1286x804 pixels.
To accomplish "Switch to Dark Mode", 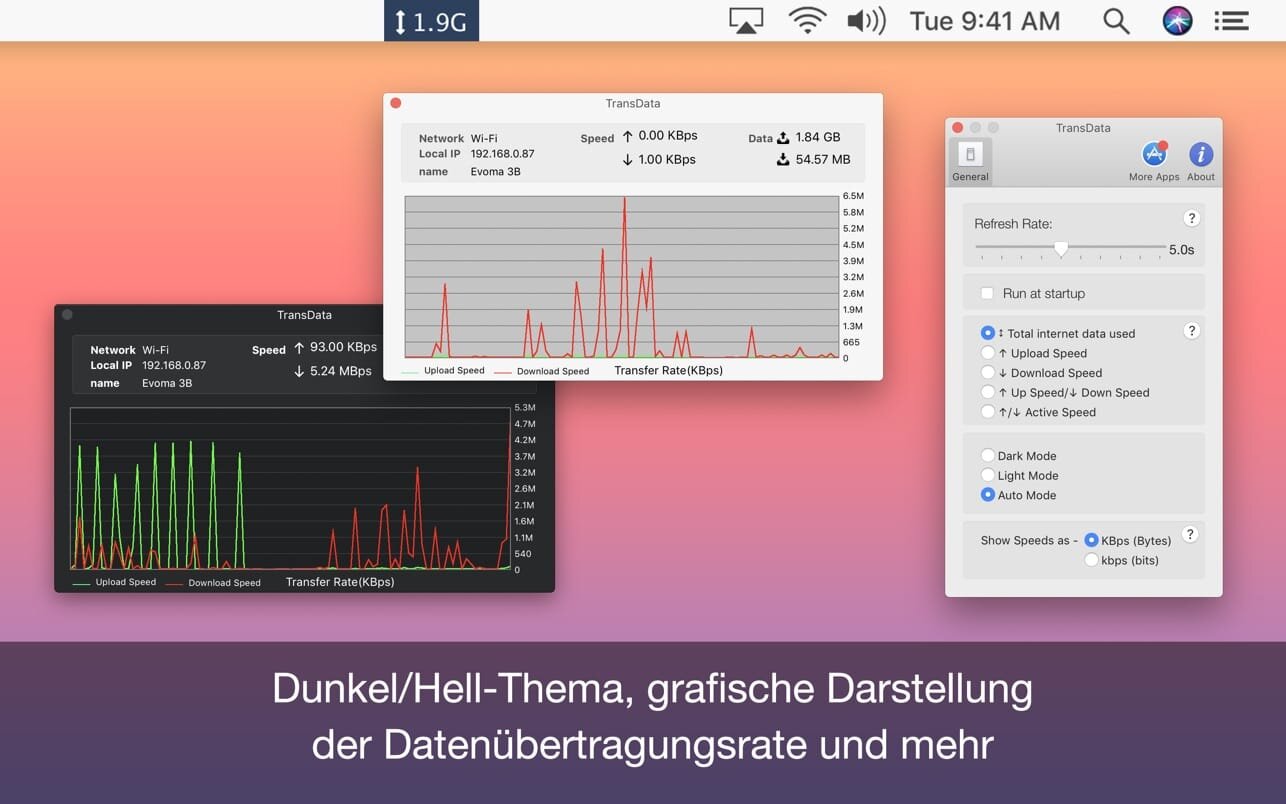I will [x=988, y=456].
